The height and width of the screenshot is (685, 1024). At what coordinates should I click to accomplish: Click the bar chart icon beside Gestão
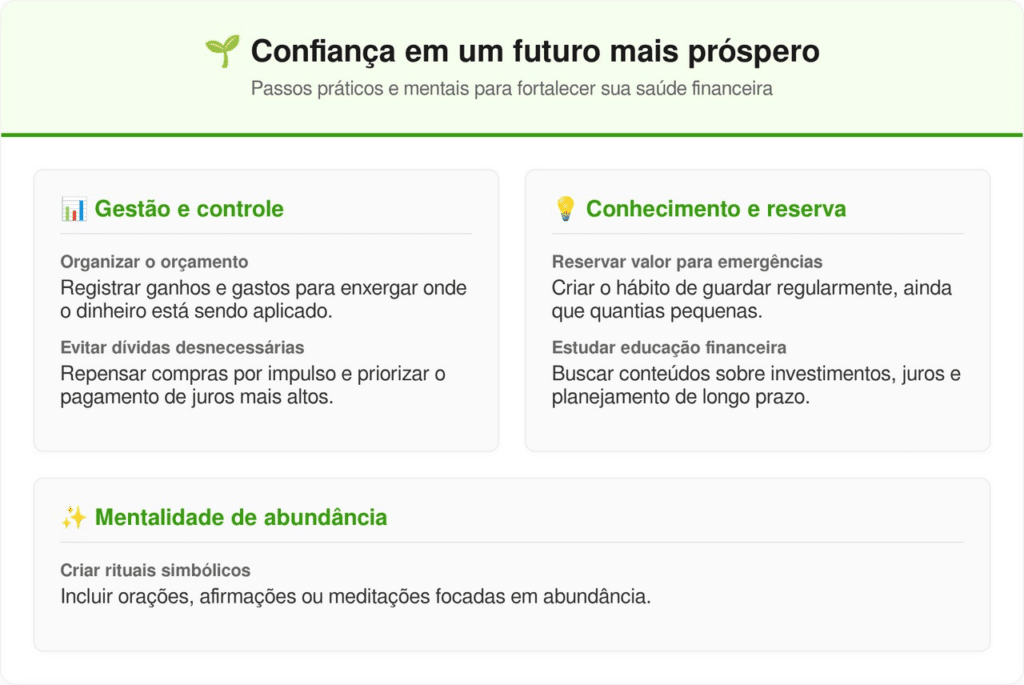click(73, 209)
